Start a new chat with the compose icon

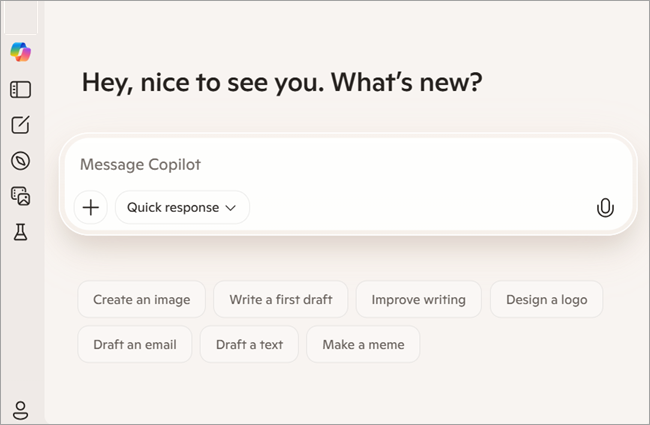point(20,125)
